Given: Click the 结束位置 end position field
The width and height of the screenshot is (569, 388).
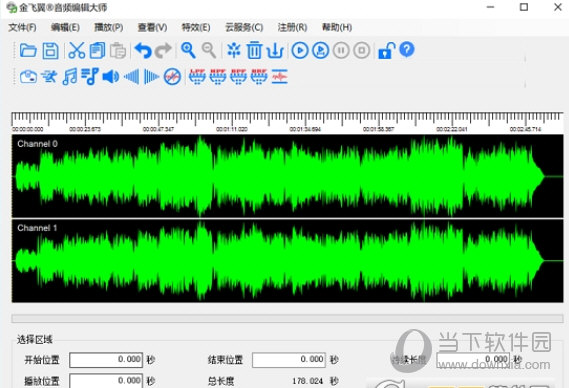Looking at the screenshot, I should tap(289, 360).
